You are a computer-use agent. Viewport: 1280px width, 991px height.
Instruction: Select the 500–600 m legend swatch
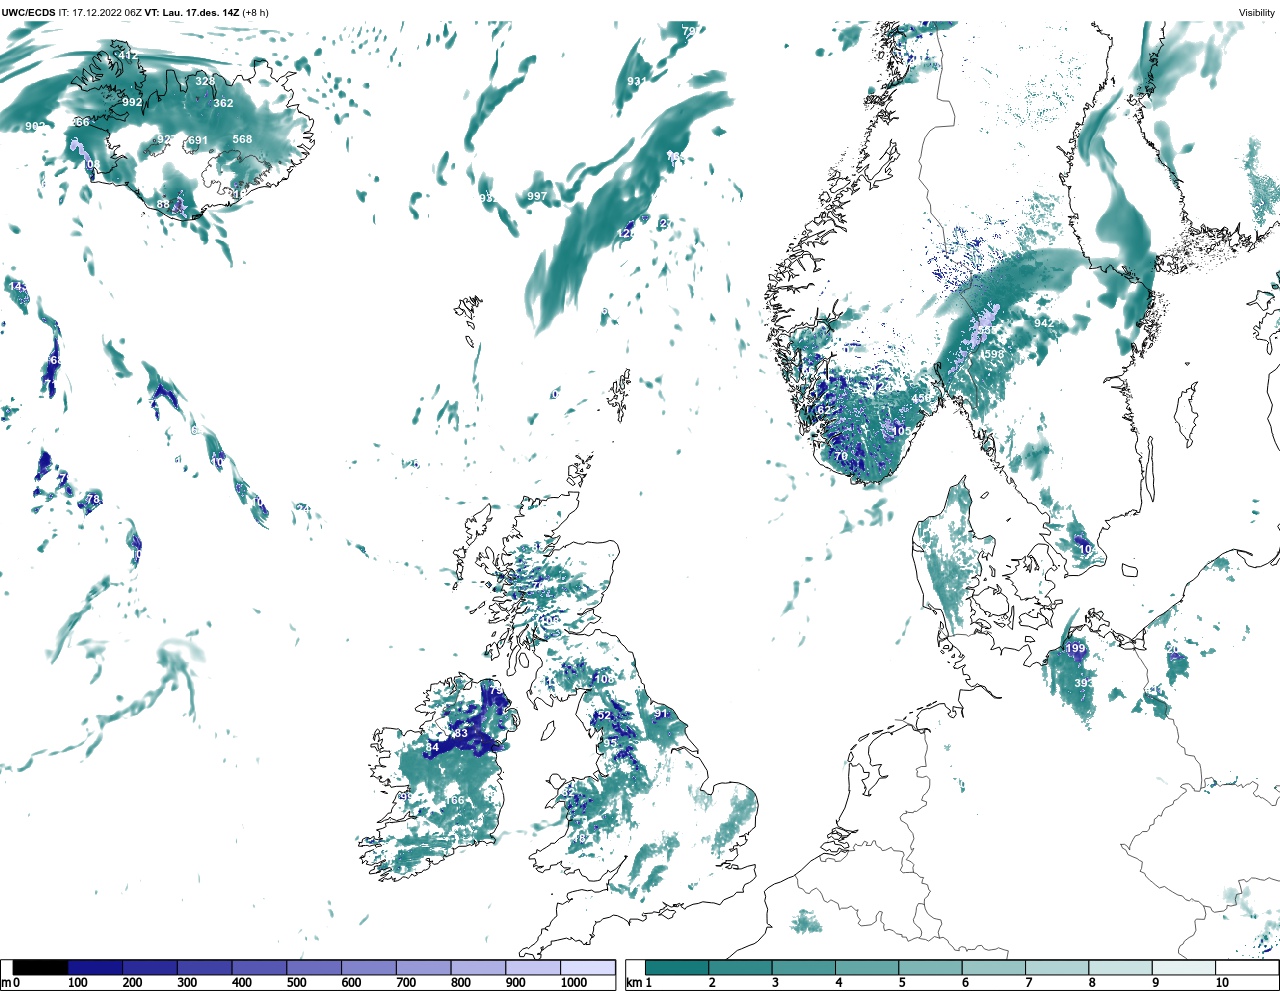314,968
